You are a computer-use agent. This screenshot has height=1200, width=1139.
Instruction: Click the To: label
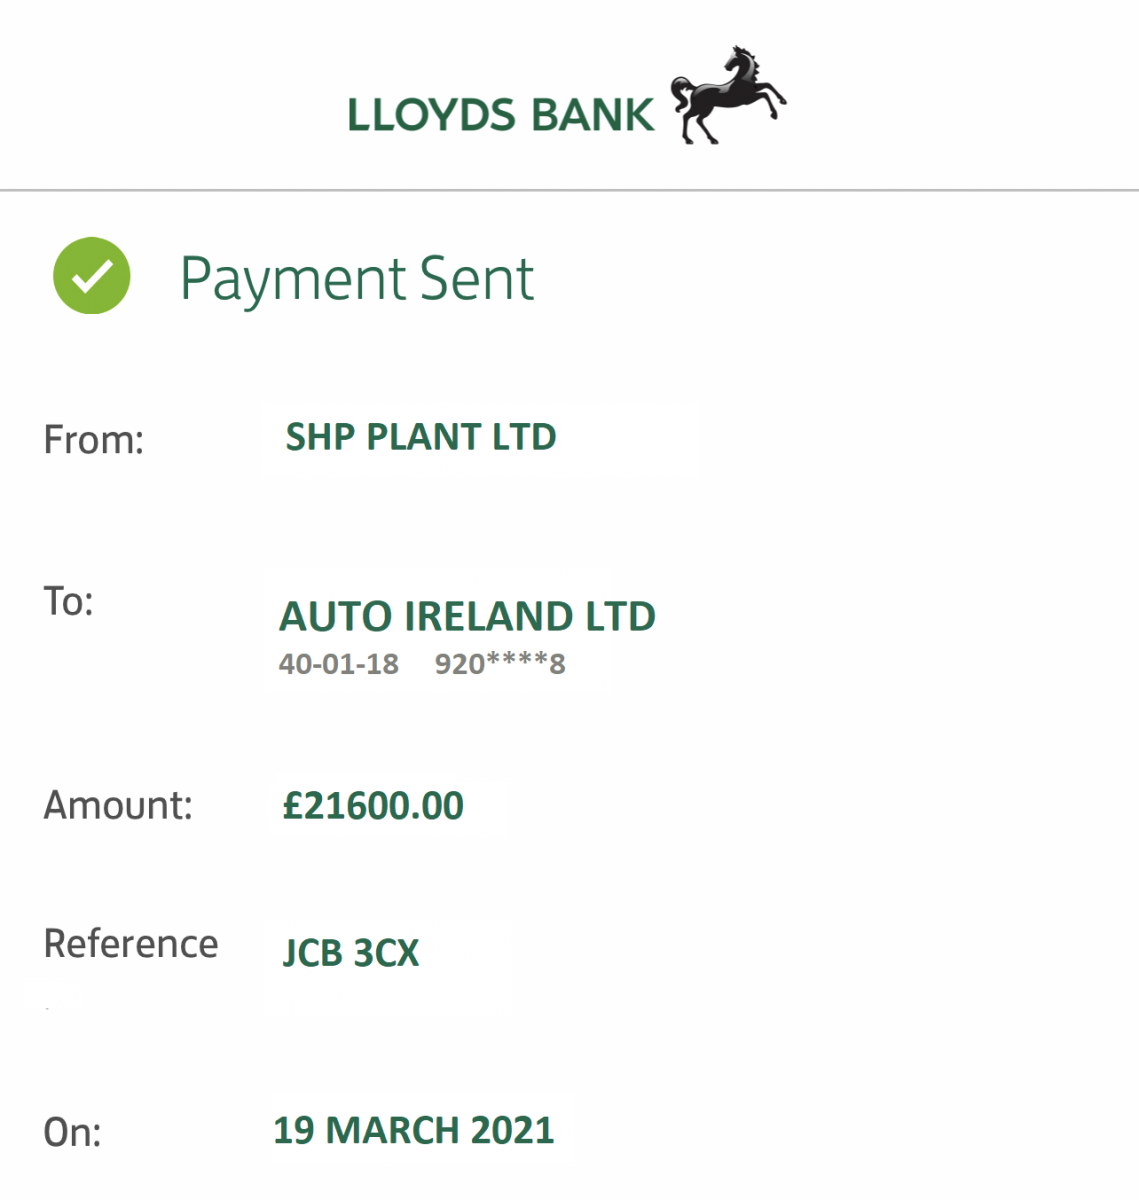click(x=68, y=601)
